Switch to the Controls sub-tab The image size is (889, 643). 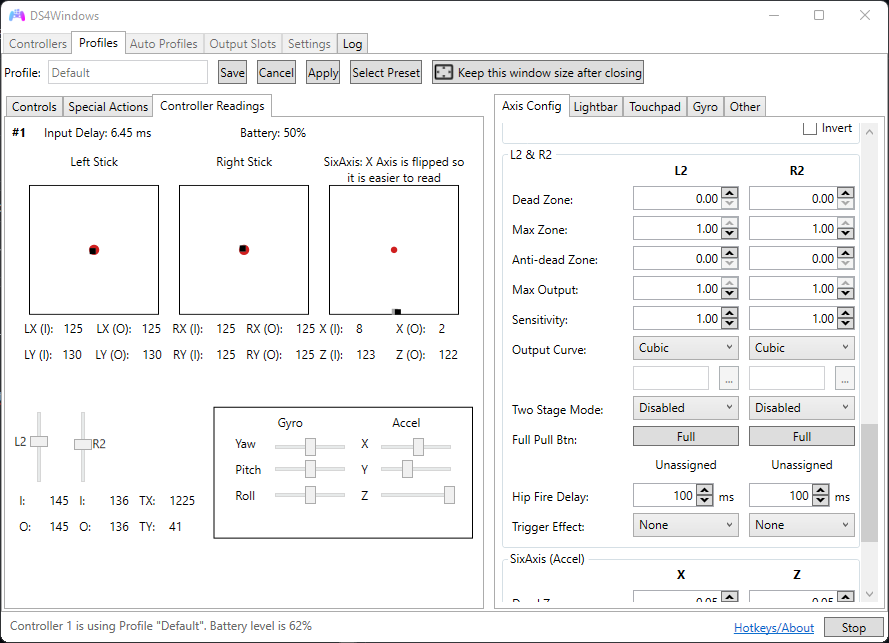34,107
